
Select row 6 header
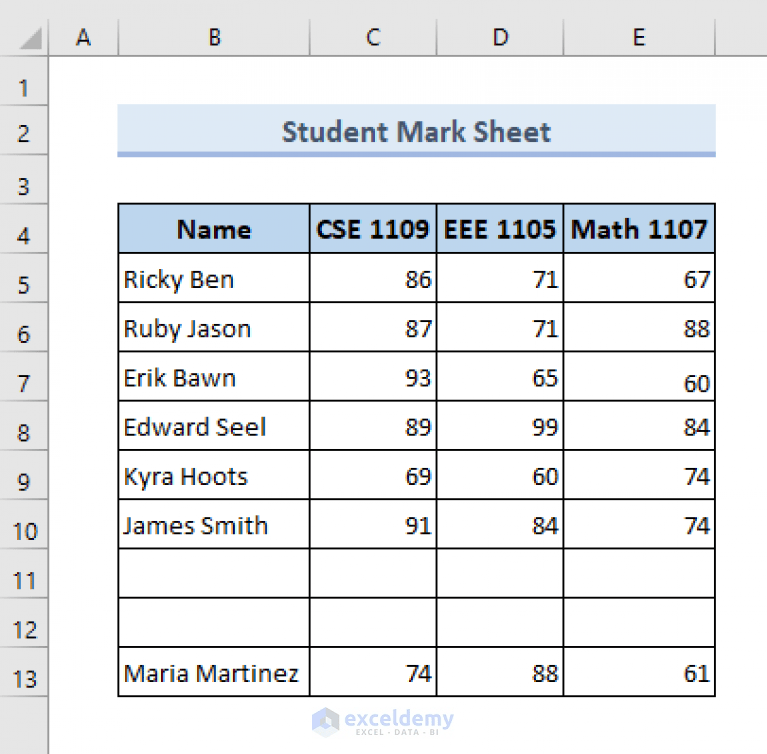pos(23,327)
